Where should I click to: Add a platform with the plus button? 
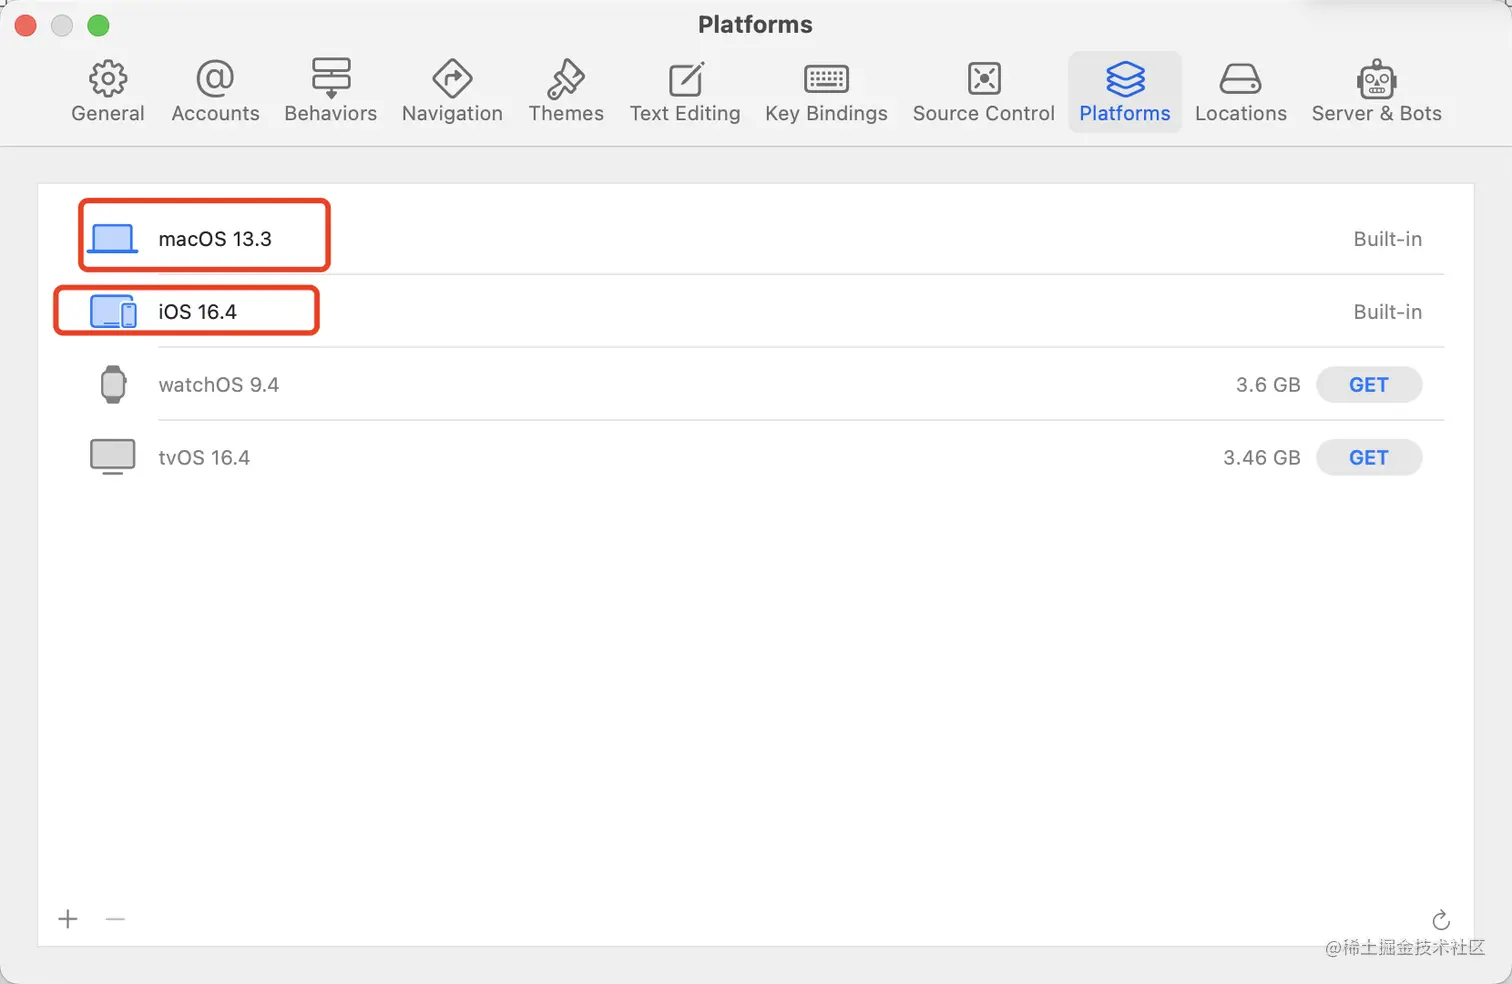pos(68,919)
